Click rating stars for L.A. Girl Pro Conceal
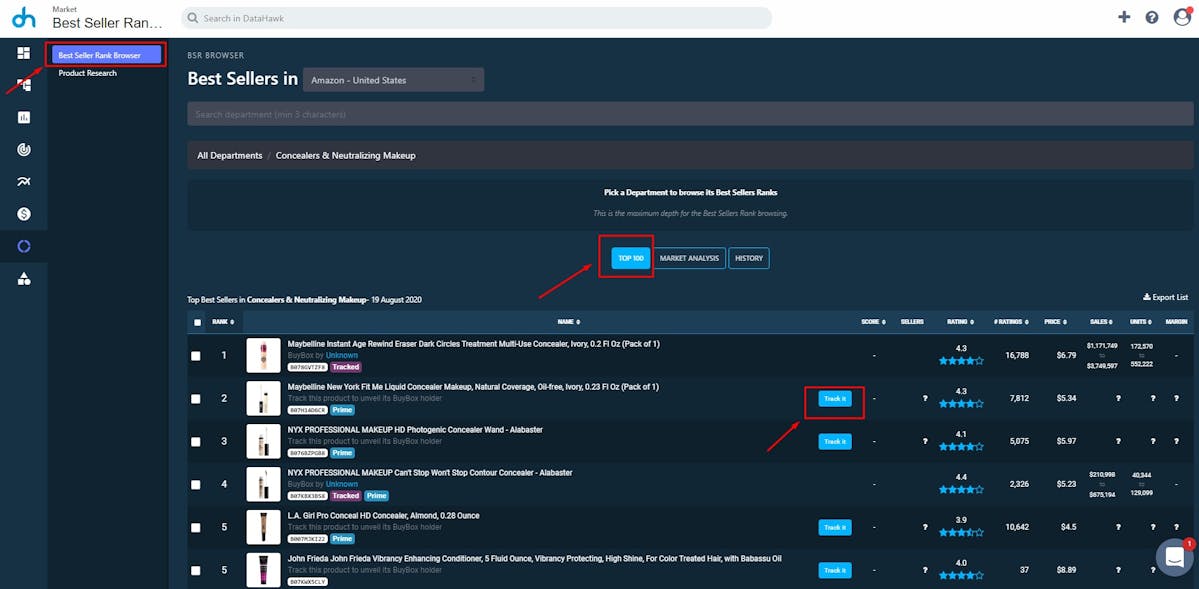 point(961,532)
